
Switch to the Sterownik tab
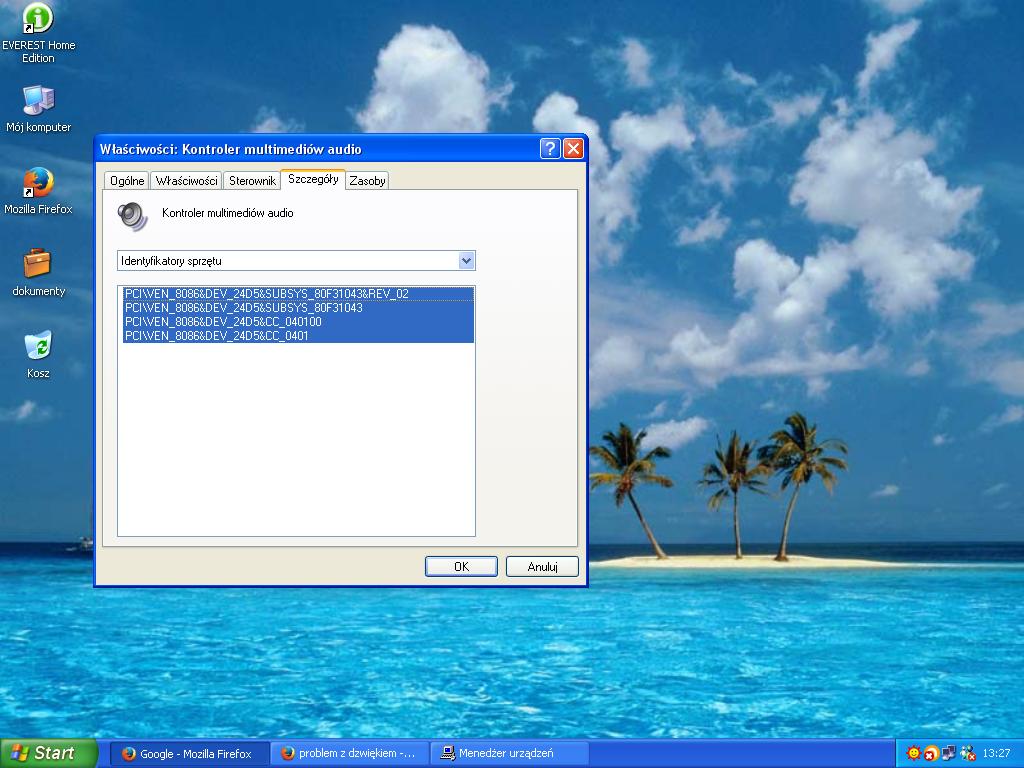tap(251, 181)
